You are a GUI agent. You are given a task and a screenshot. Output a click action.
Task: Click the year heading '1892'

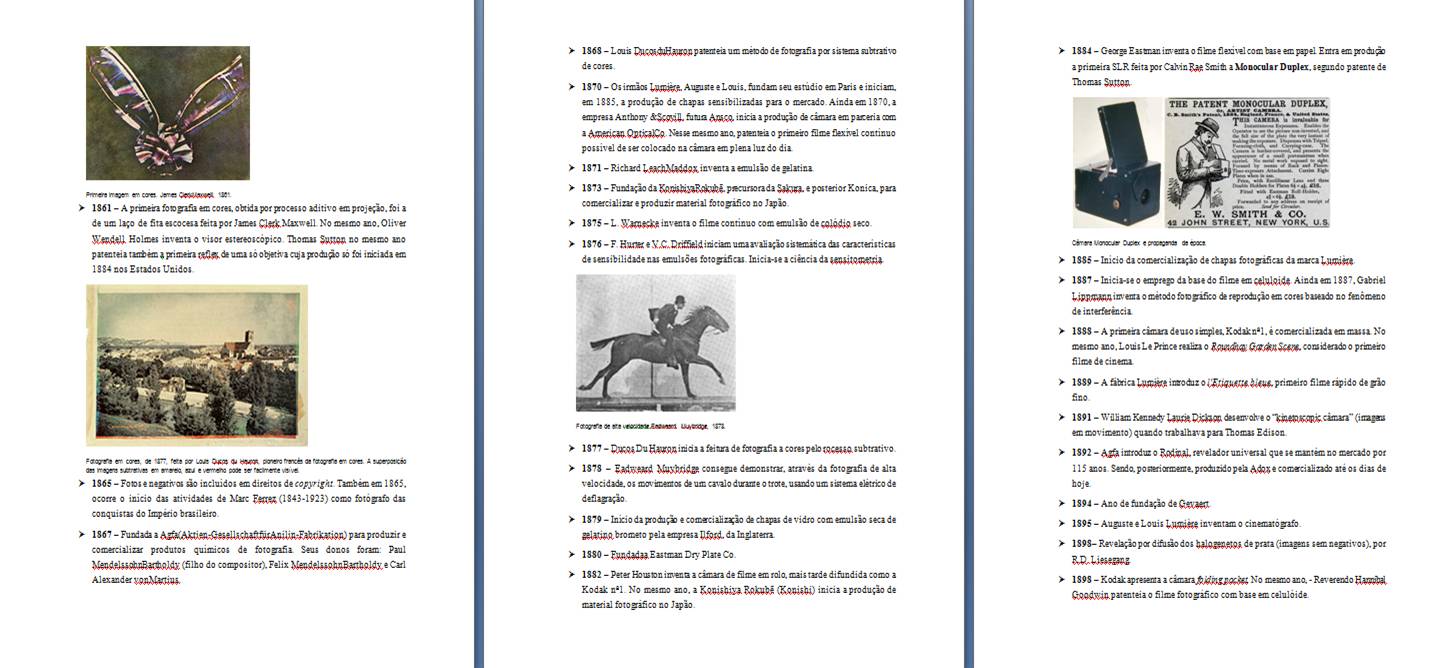click(1082, 452)
